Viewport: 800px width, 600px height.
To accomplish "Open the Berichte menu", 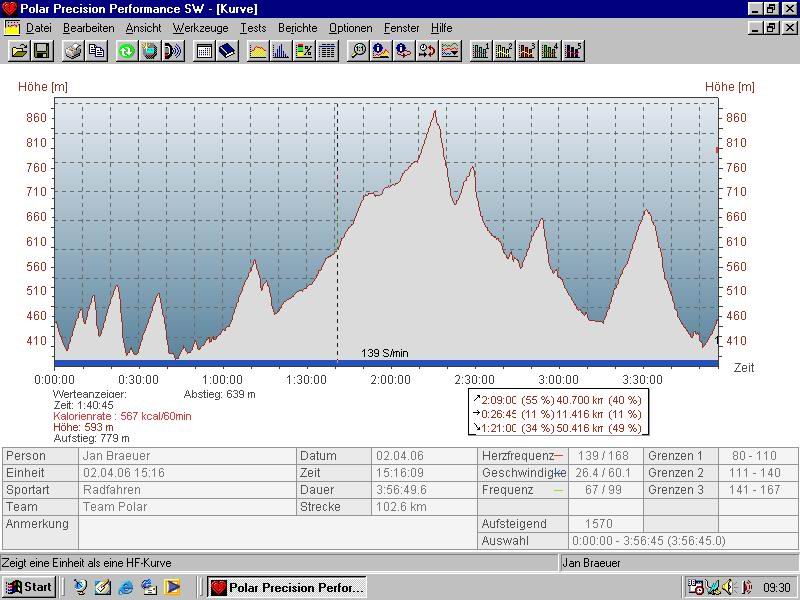I will [x=297, y=28].
